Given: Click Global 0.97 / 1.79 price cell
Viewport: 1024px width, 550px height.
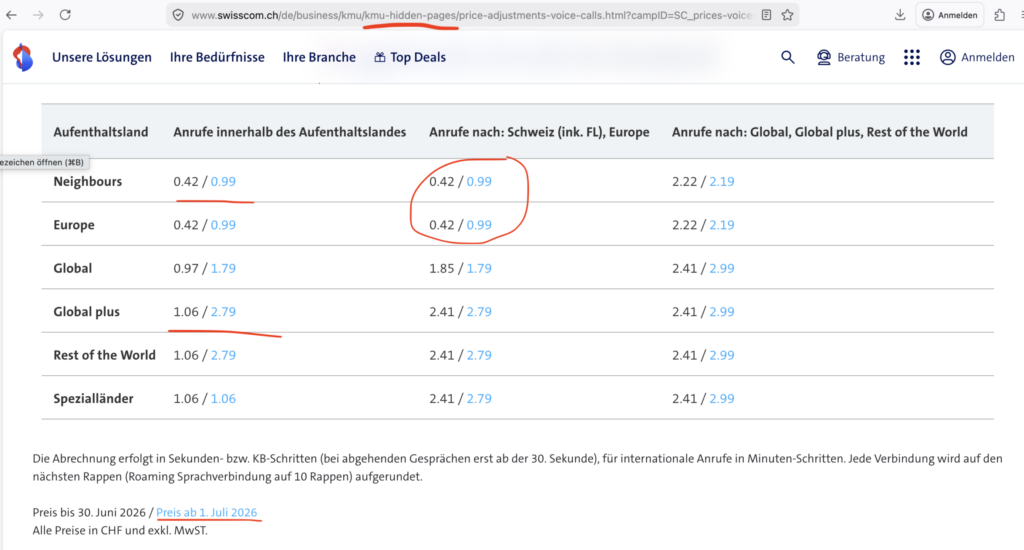Looking at the screenshot, I should click(204, 268).
